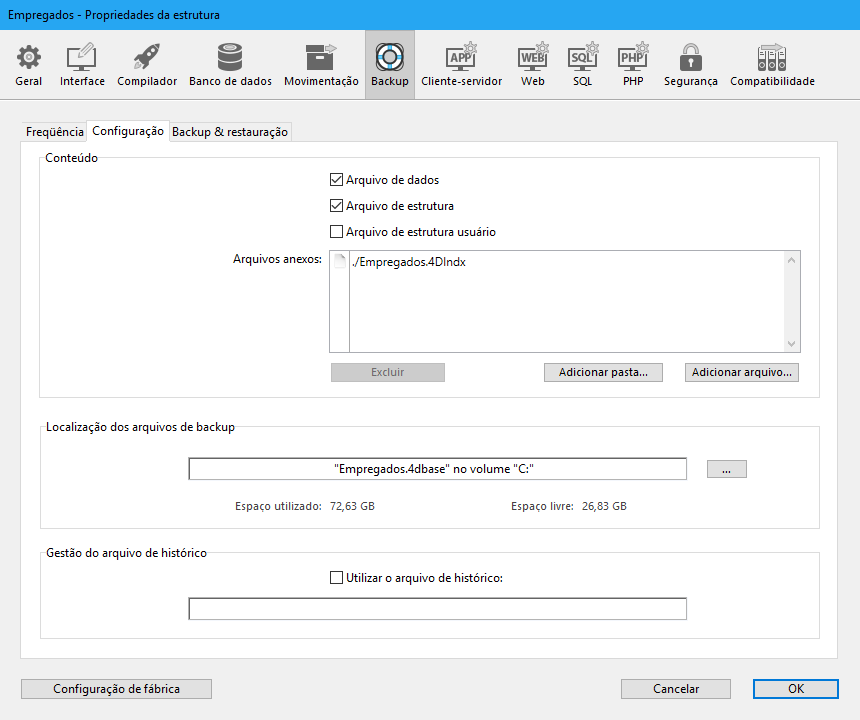Toggle Arquivo de estrutura checkbox
The image size is (860, 720).
pyautogui.click(x=337, y=206)
